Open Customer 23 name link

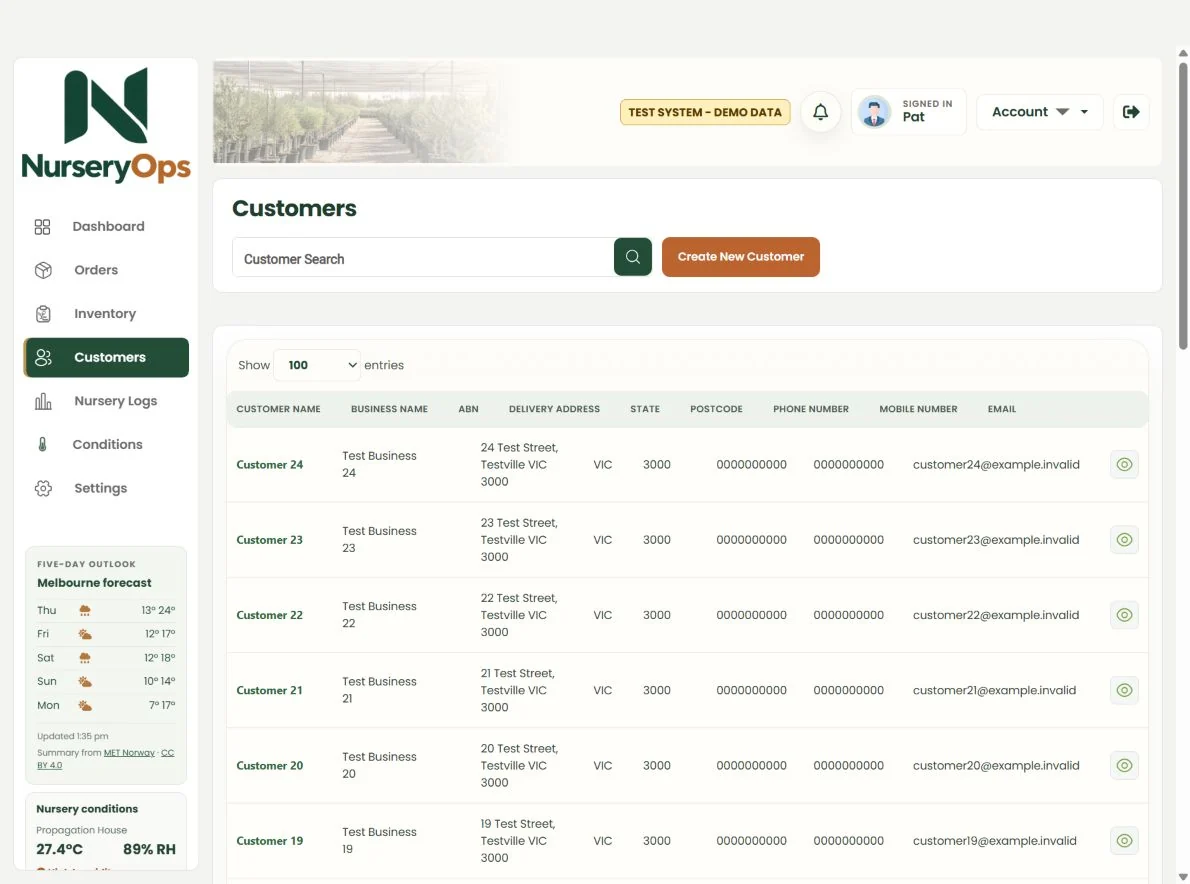click(269, 540)
